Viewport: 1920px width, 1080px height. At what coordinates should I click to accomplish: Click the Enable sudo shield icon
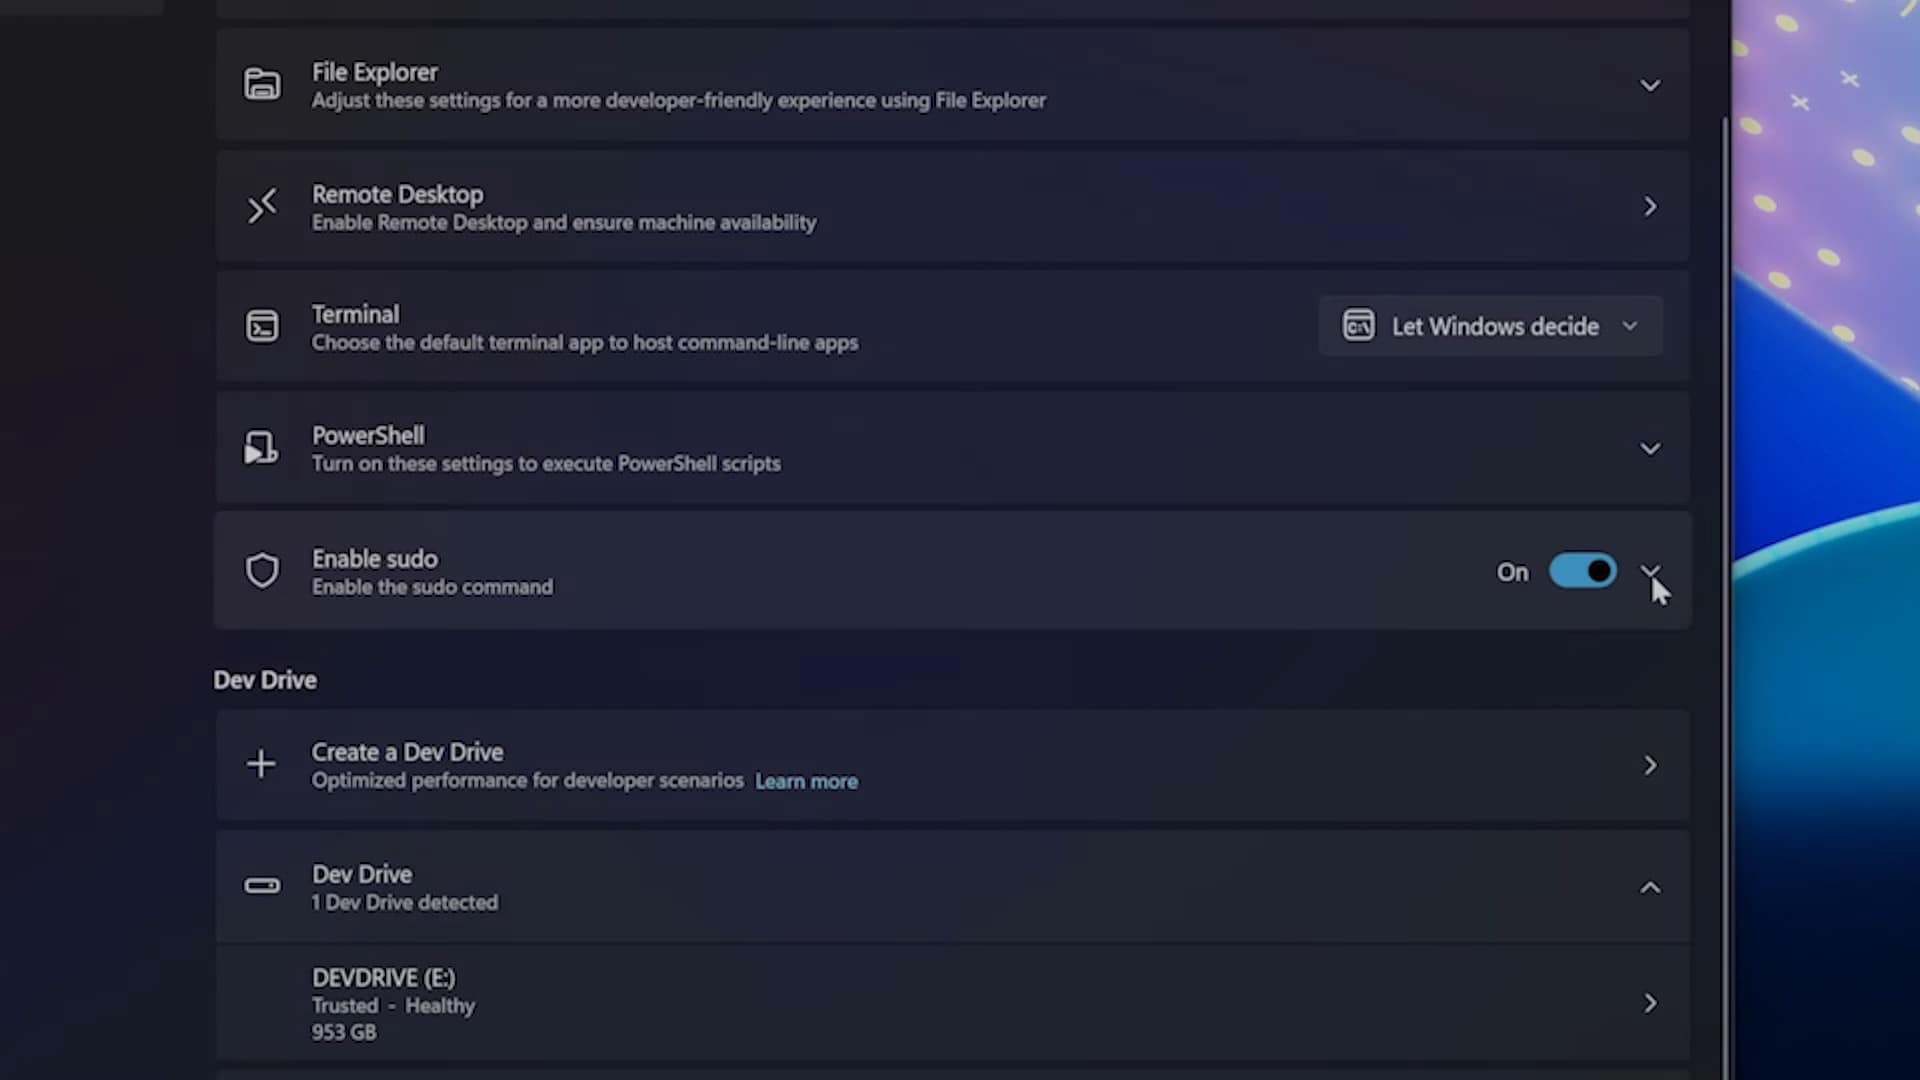pyautogui.click(x=262, y=571)
